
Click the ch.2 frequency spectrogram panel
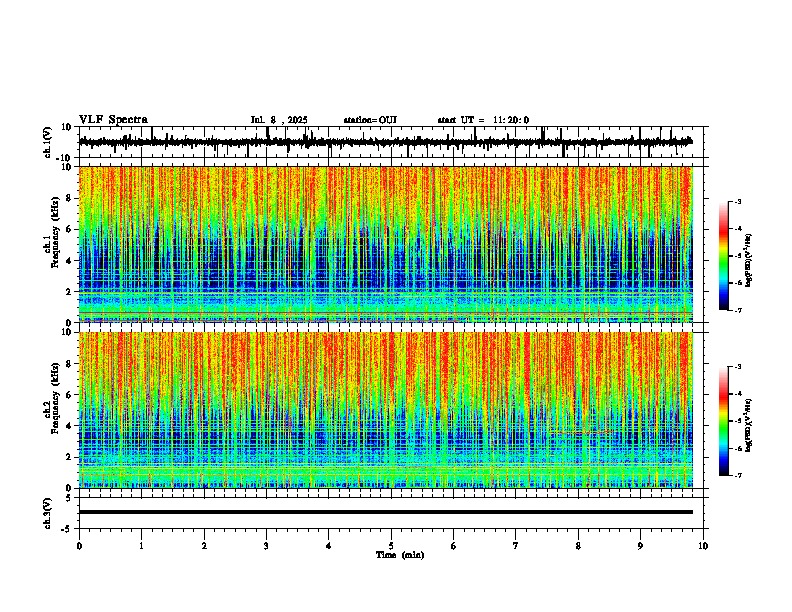click(x=386, y=410)
